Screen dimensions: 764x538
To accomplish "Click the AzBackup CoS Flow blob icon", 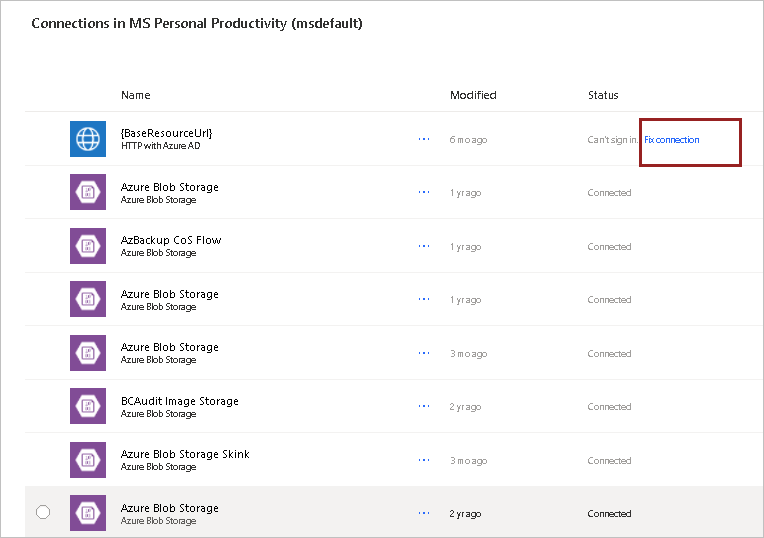I will click(x=88, y=246).
